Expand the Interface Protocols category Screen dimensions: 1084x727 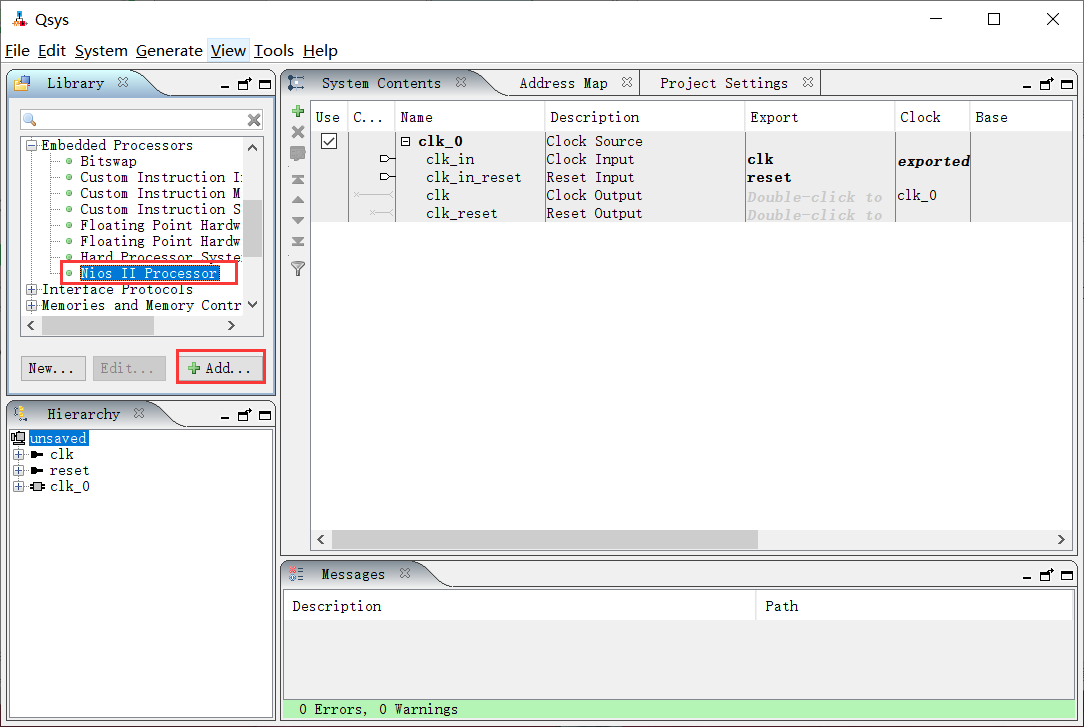coord(32,290)
